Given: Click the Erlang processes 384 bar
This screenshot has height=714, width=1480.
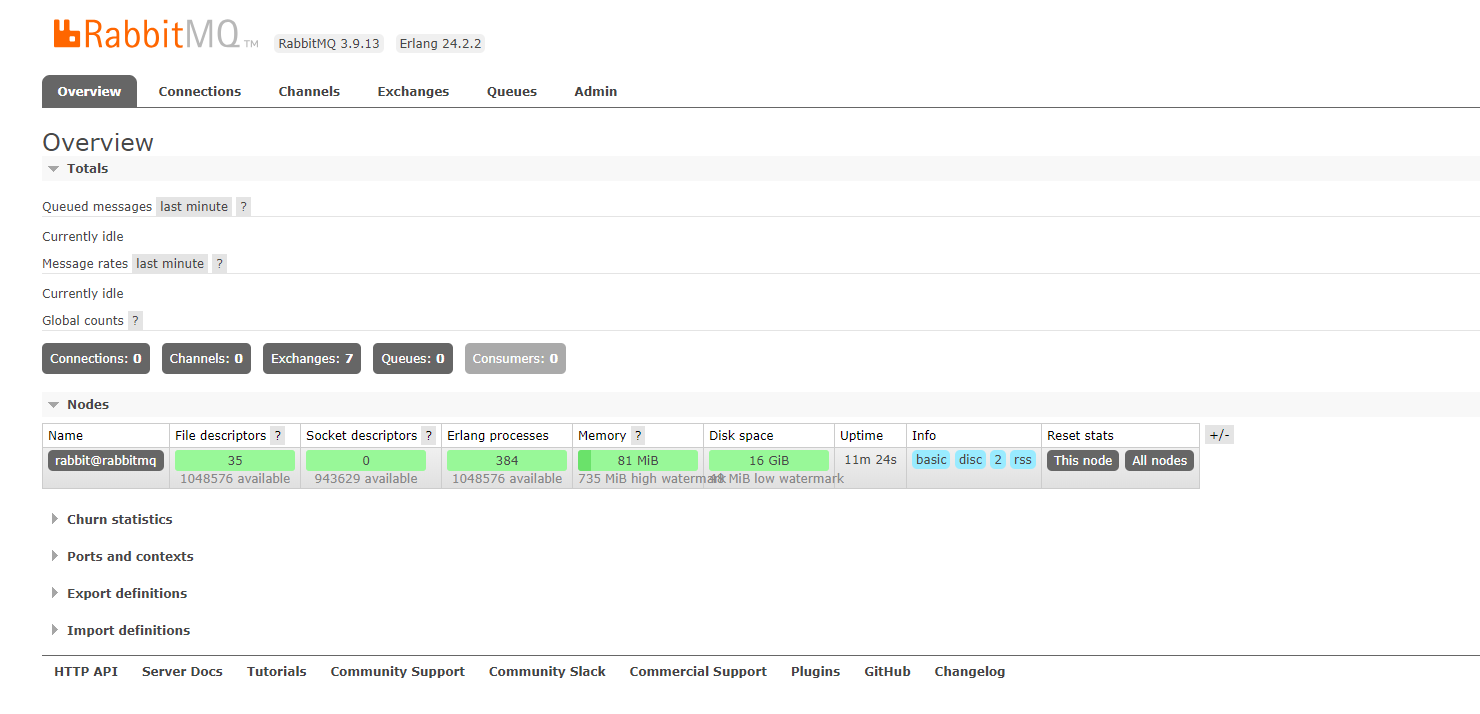Looking at the screenshot, I should tap(507, 461).
